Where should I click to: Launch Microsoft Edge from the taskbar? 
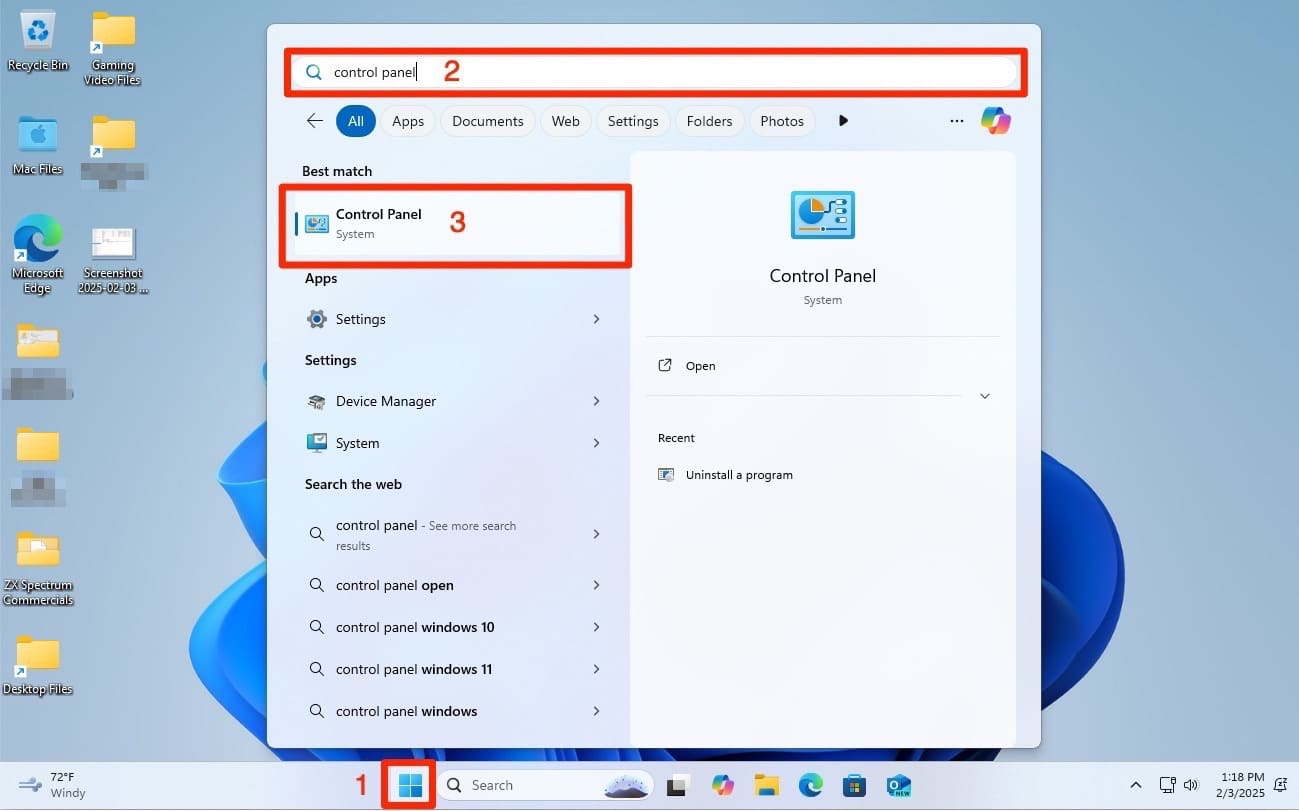point(811,786)
